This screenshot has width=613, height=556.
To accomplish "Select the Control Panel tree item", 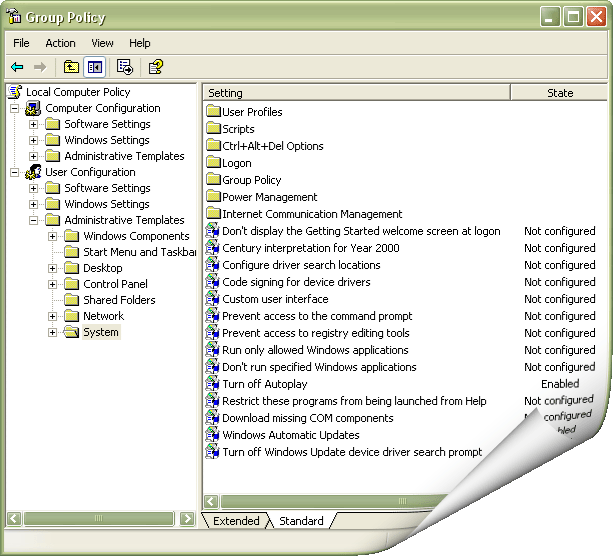I will 115,284.
